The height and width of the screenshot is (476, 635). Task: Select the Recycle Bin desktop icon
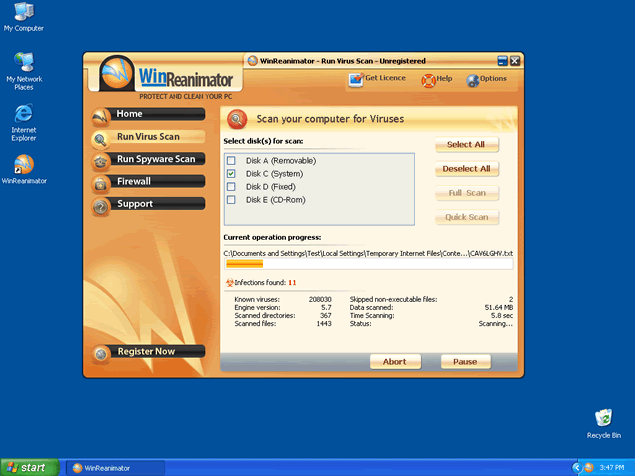(x=603, y=418)
